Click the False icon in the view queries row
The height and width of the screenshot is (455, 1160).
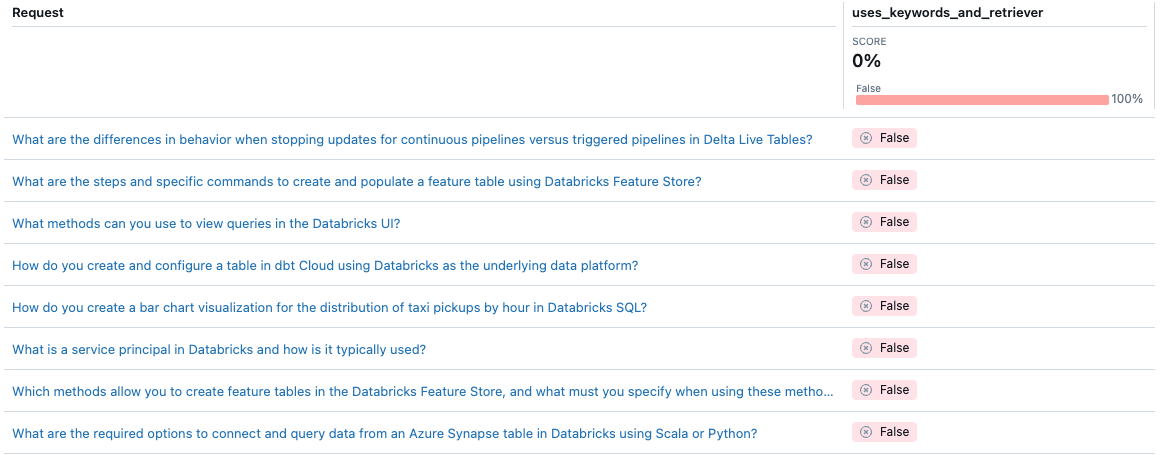(x=866, y=222)
